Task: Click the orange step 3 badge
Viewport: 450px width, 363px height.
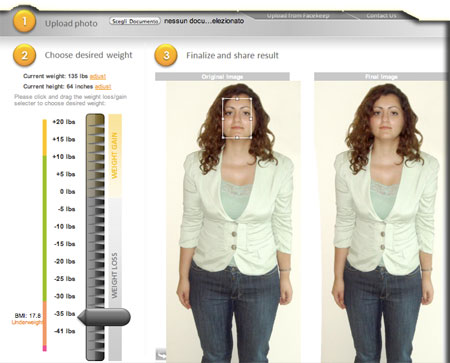Action: pyautogui.click(x=166, y=55)
